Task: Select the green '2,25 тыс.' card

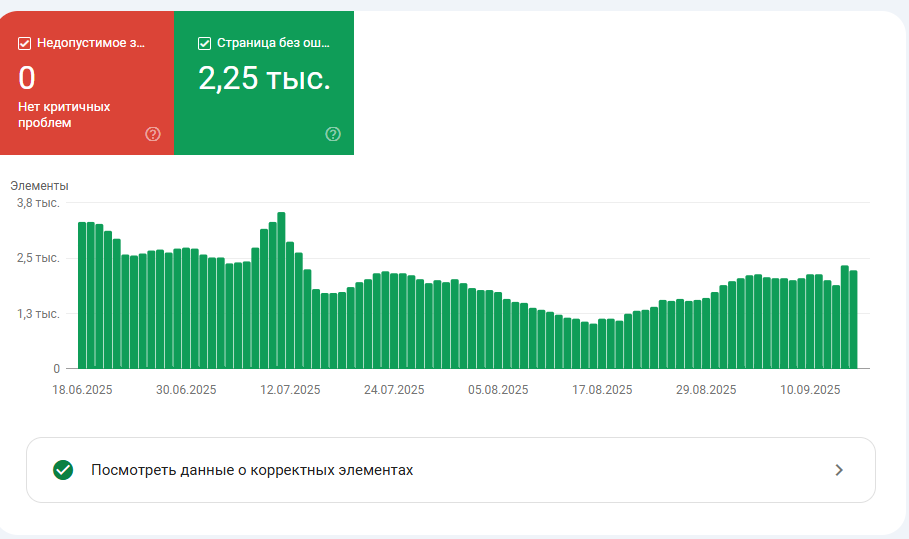Action: pyautogui.click(x=264, y=83)
